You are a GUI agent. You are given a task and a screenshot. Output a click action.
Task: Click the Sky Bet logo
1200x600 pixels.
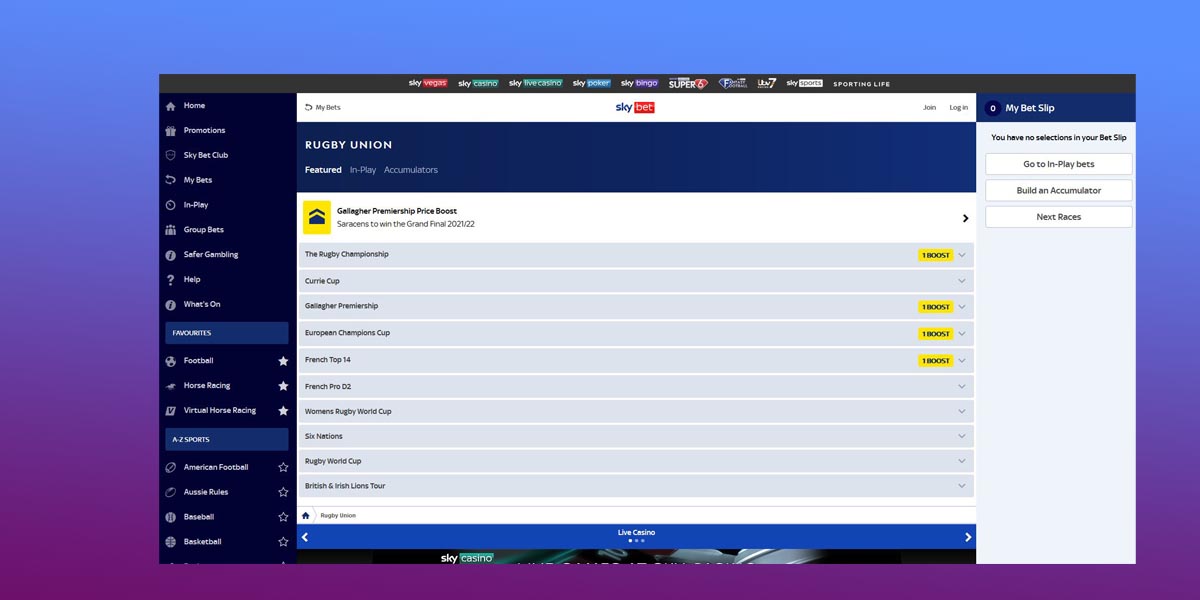pos(635,107)
